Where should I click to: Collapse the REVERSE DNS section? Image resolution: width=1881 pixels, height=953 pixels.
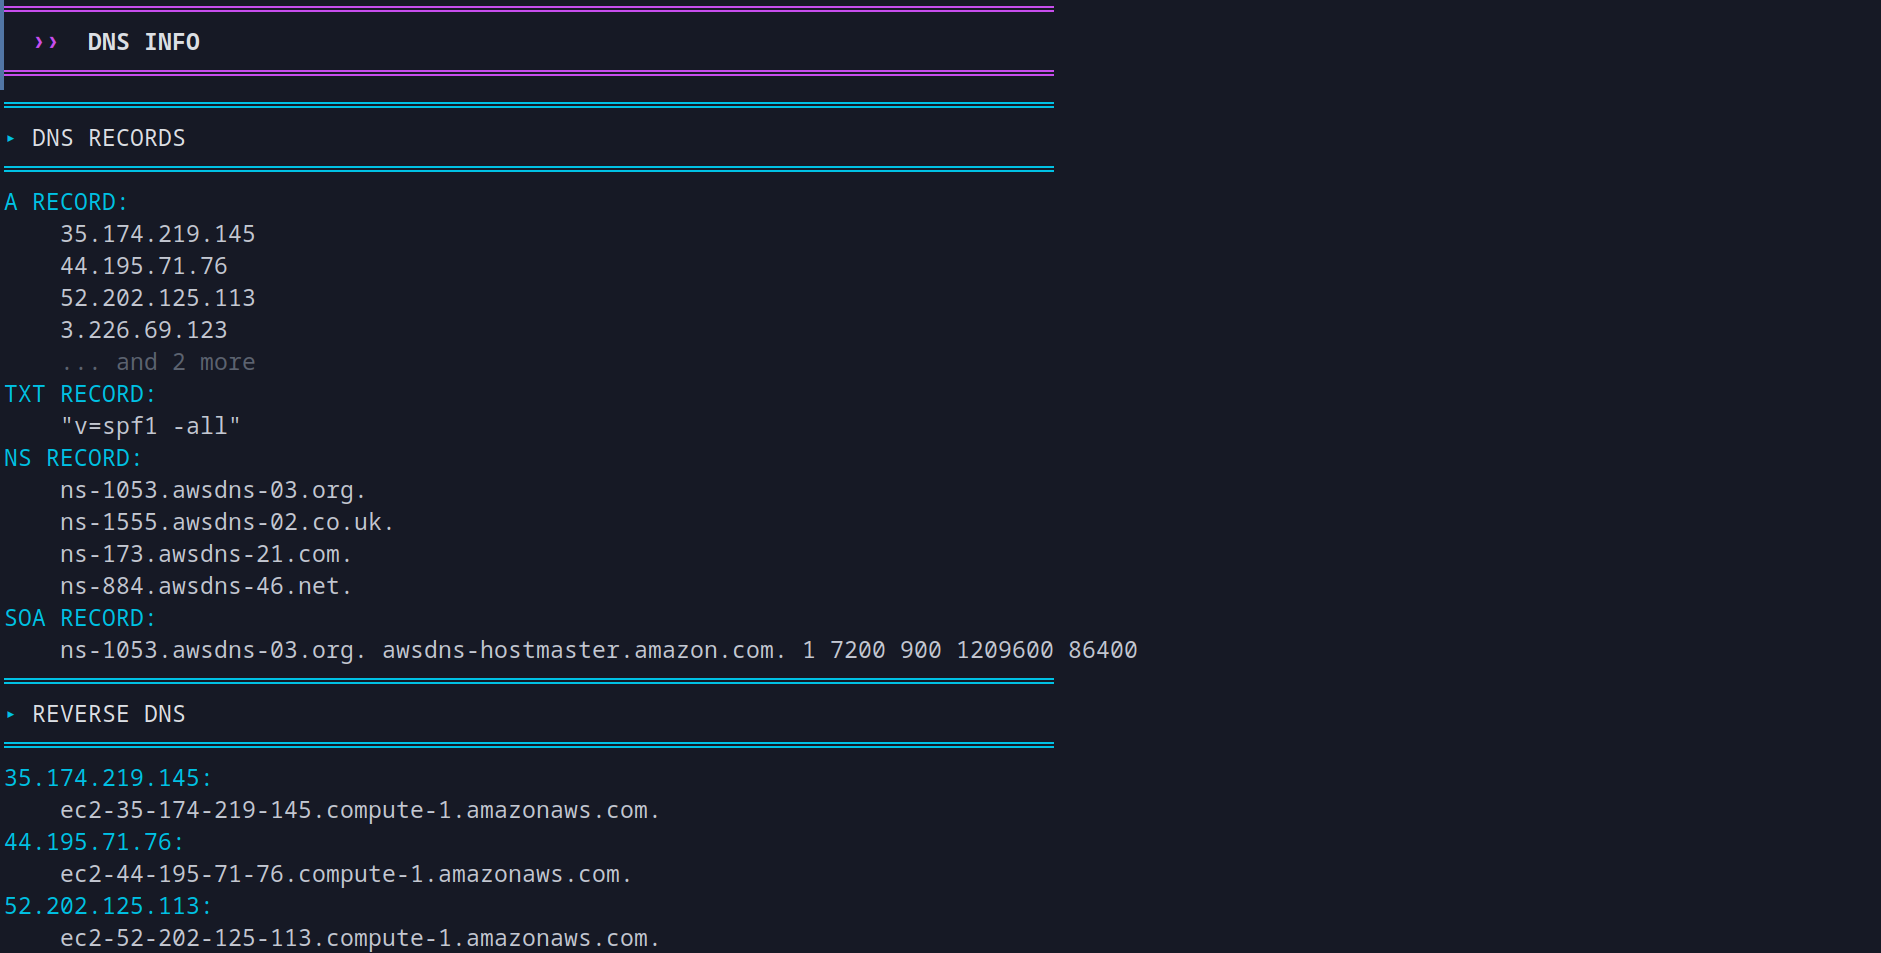point(109,714)
